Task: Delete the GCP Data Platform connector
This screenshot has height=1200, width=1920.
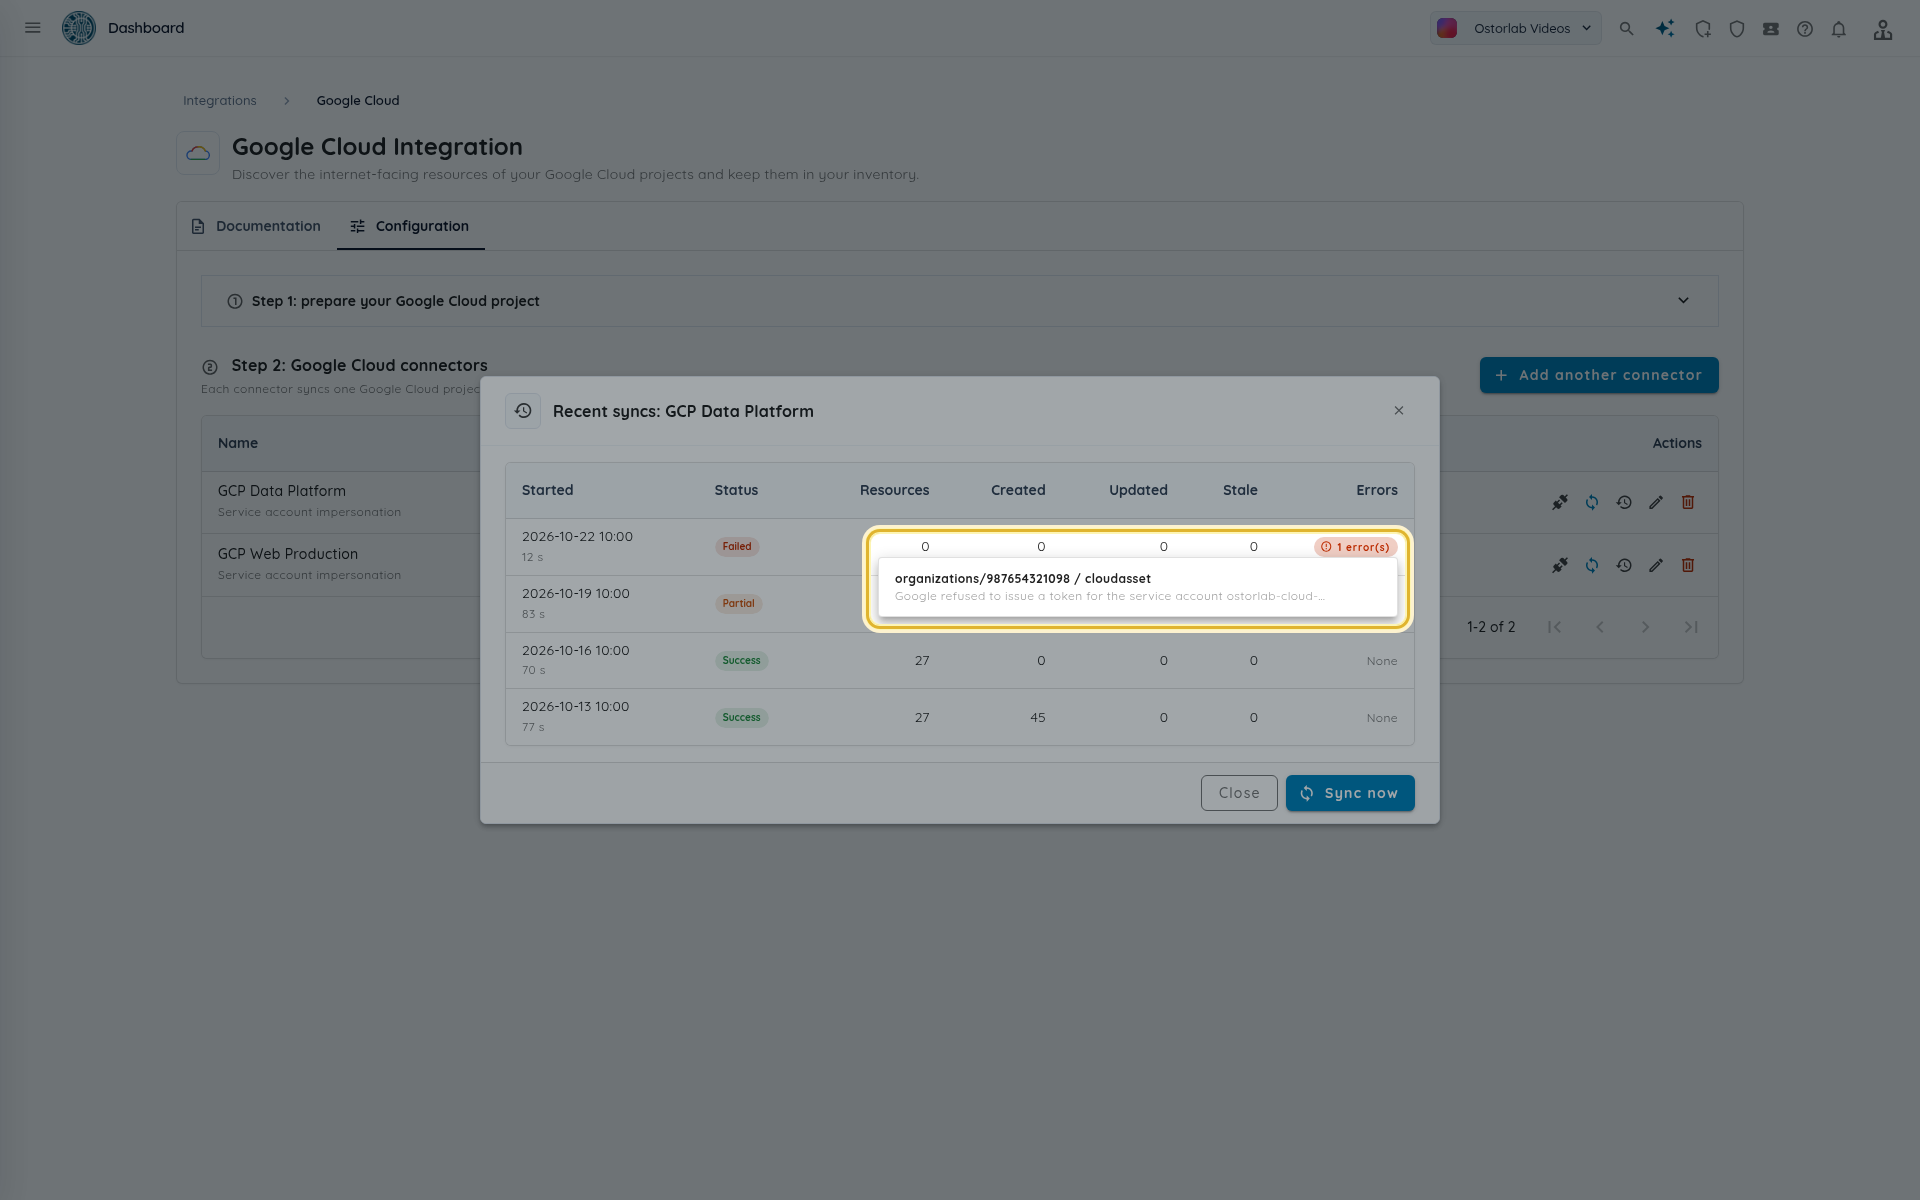Action: pyautogui.click(x=1688, y=502)
